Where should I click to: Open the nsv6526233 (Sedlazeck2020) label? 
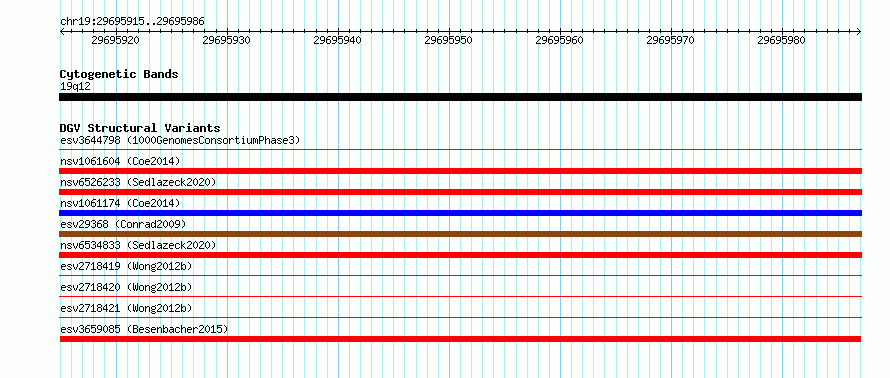pos(138,182)
